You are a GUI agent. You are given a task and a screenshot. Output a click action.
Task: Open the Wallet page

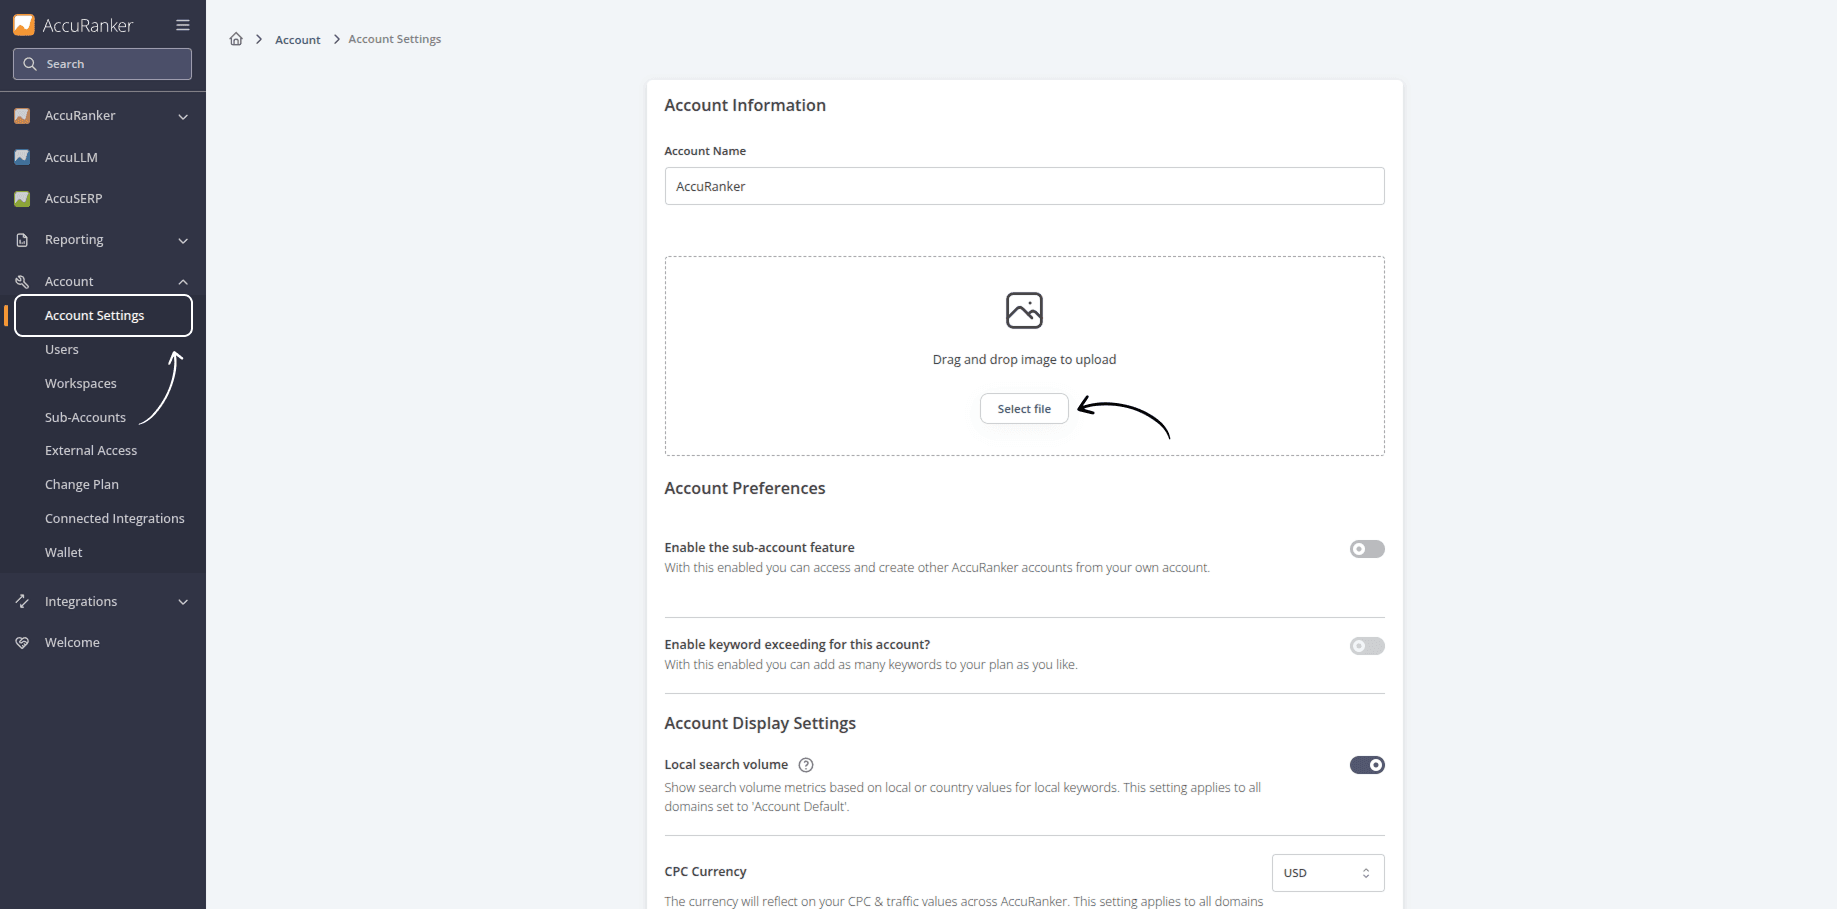tap(64, 553)
